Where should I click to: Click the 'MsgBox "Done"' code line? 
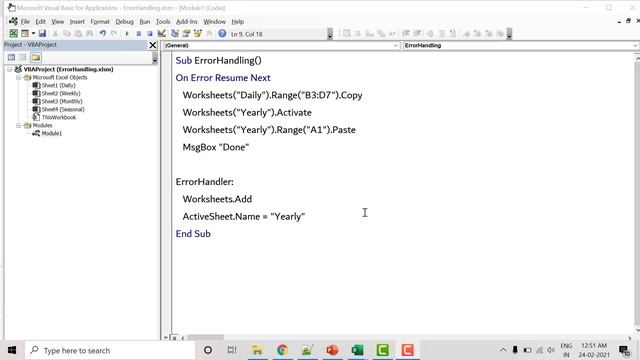(x=216, y=147)
